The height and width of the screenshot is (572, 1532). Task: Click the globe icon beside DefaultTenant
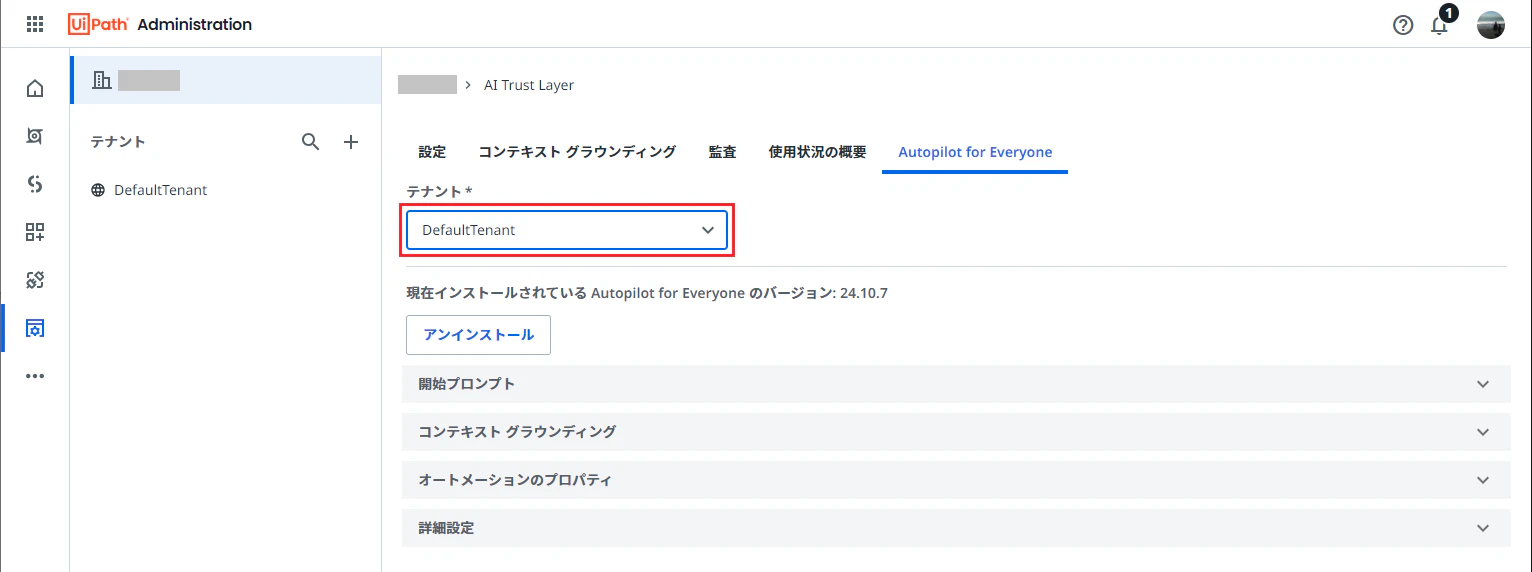pyautogui.click(x=98, y=190)
